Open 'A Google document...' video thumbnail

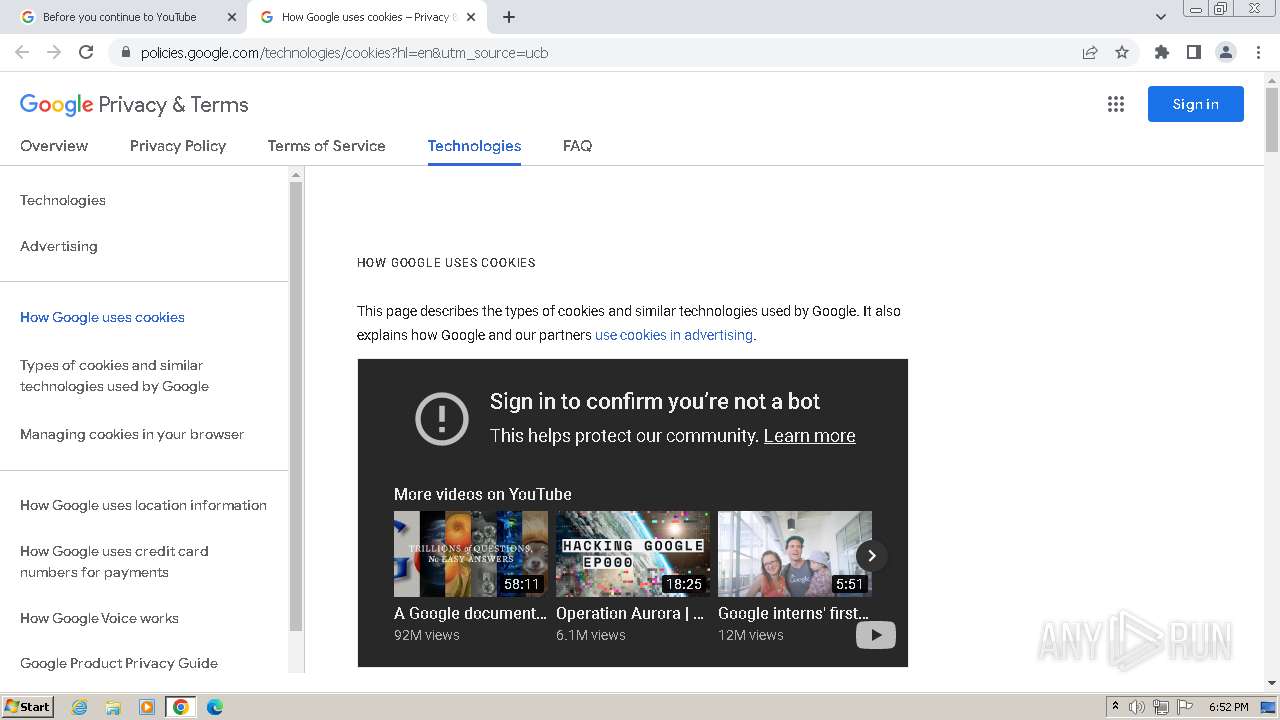pos(471,554)
